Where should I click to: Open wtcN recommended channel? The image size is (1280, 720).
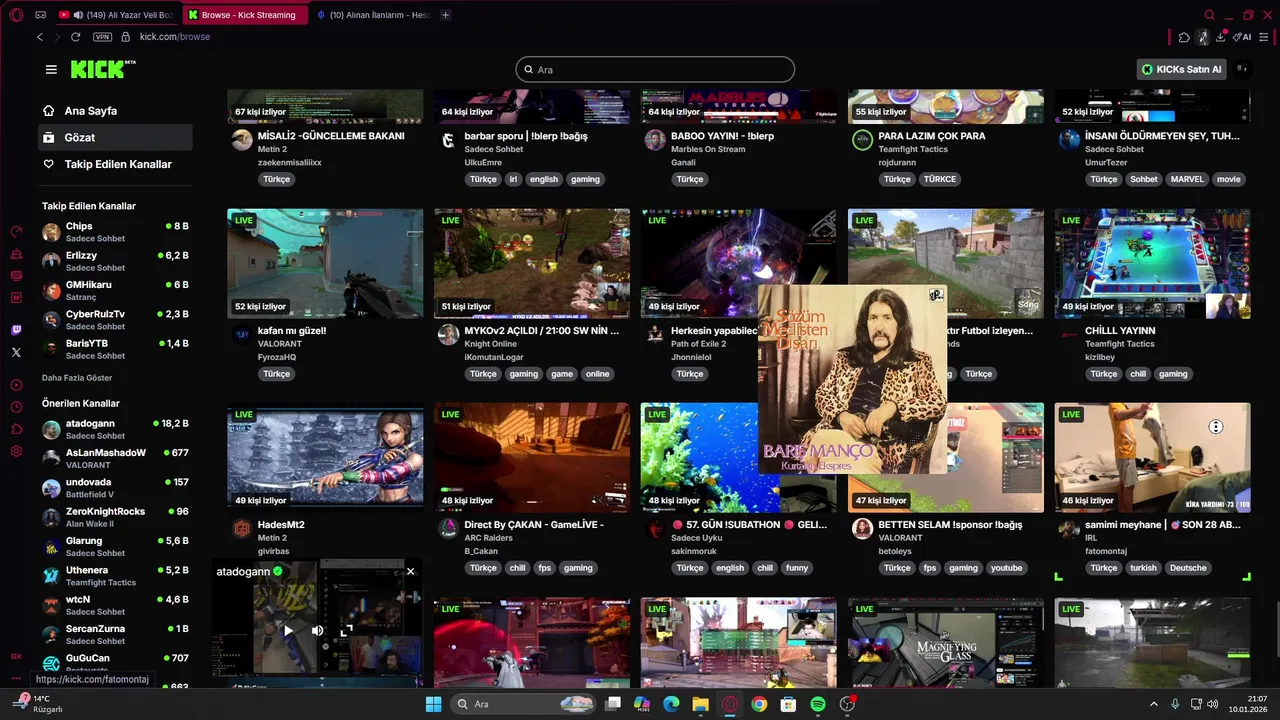click(115, 605)
